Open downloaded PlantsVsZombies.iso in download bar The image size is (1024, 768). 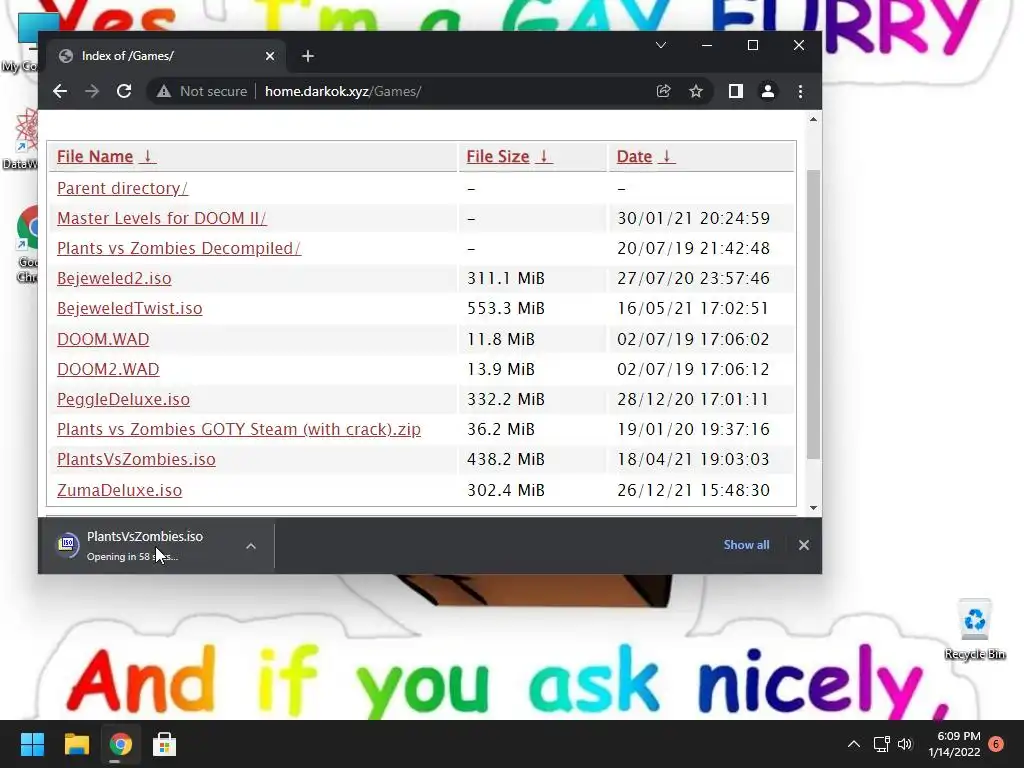tap(145, 545)
